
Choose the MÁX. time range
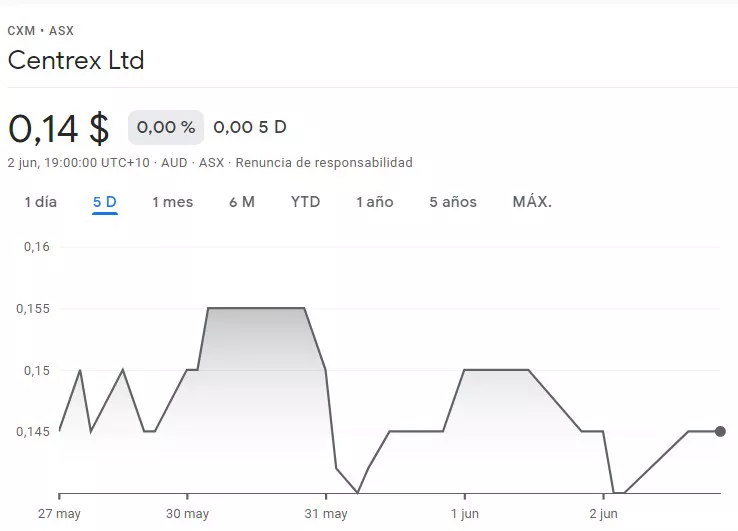pos(532,202)
